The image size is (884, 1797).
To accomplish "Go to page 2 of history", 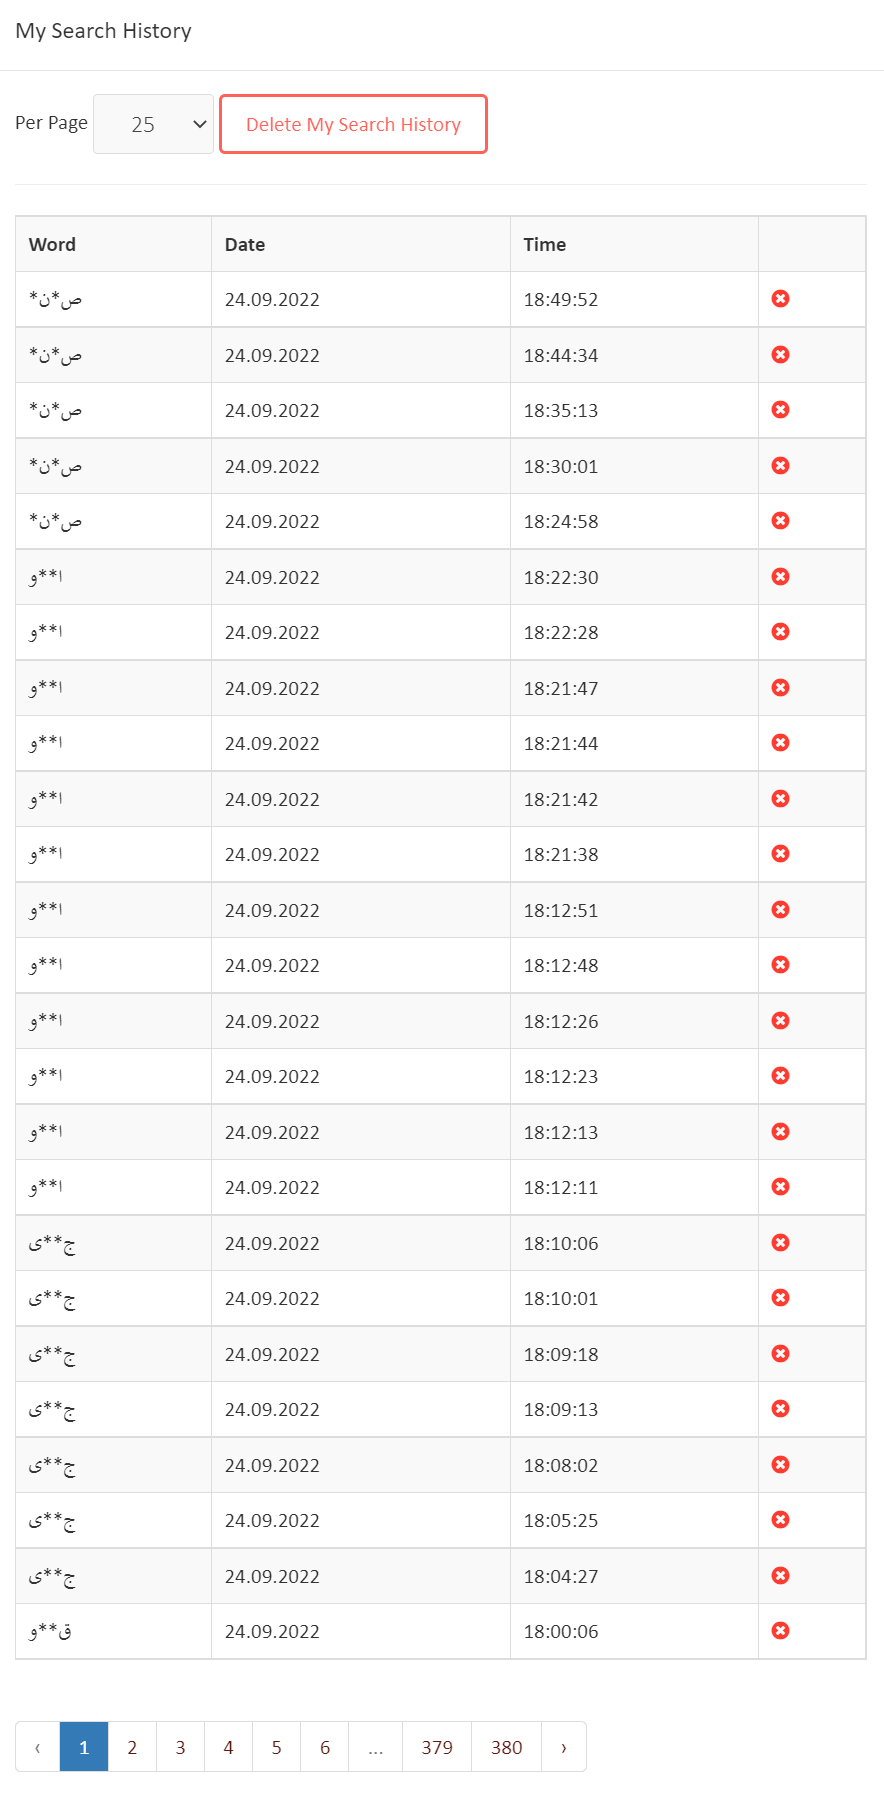I will [x=132, y=1747].
